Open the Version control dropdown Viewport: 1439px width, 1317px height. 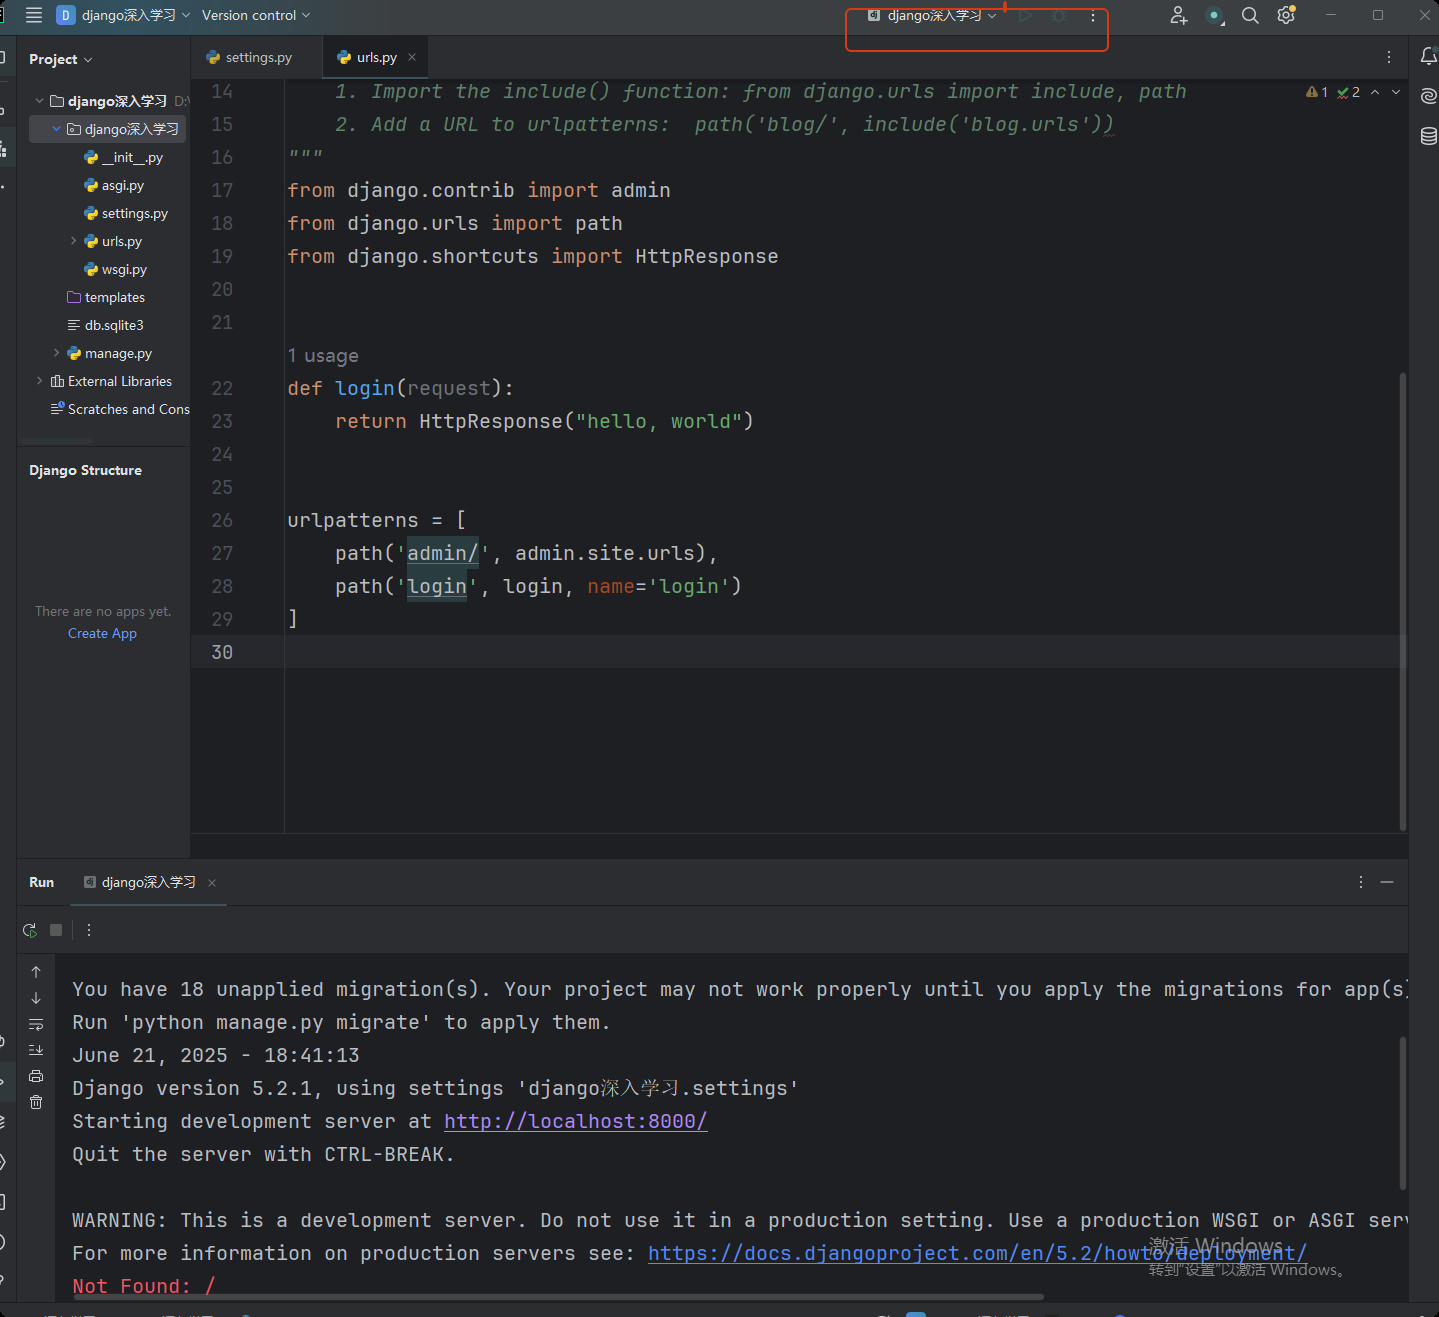(255, 15)
